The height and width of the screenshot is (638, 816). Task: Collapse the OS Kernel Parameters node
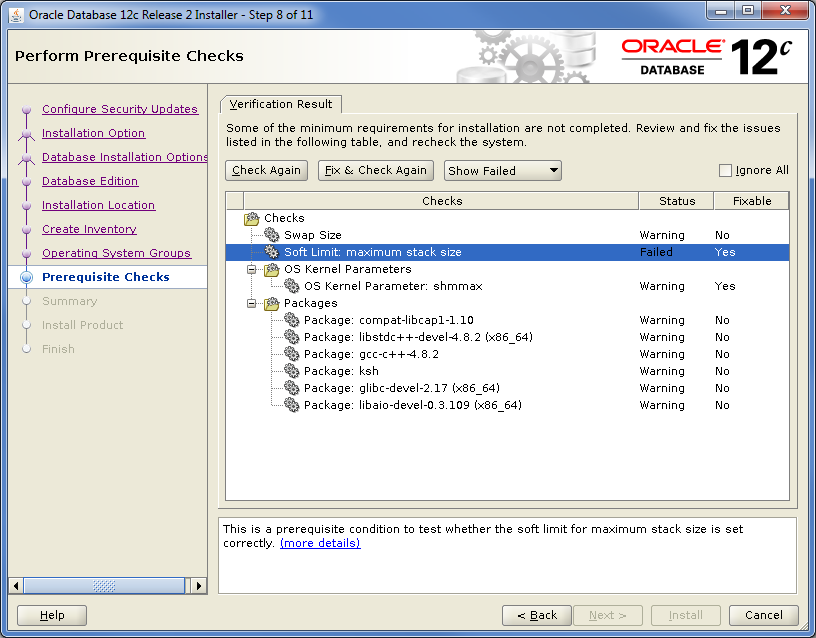coord(252,270)
